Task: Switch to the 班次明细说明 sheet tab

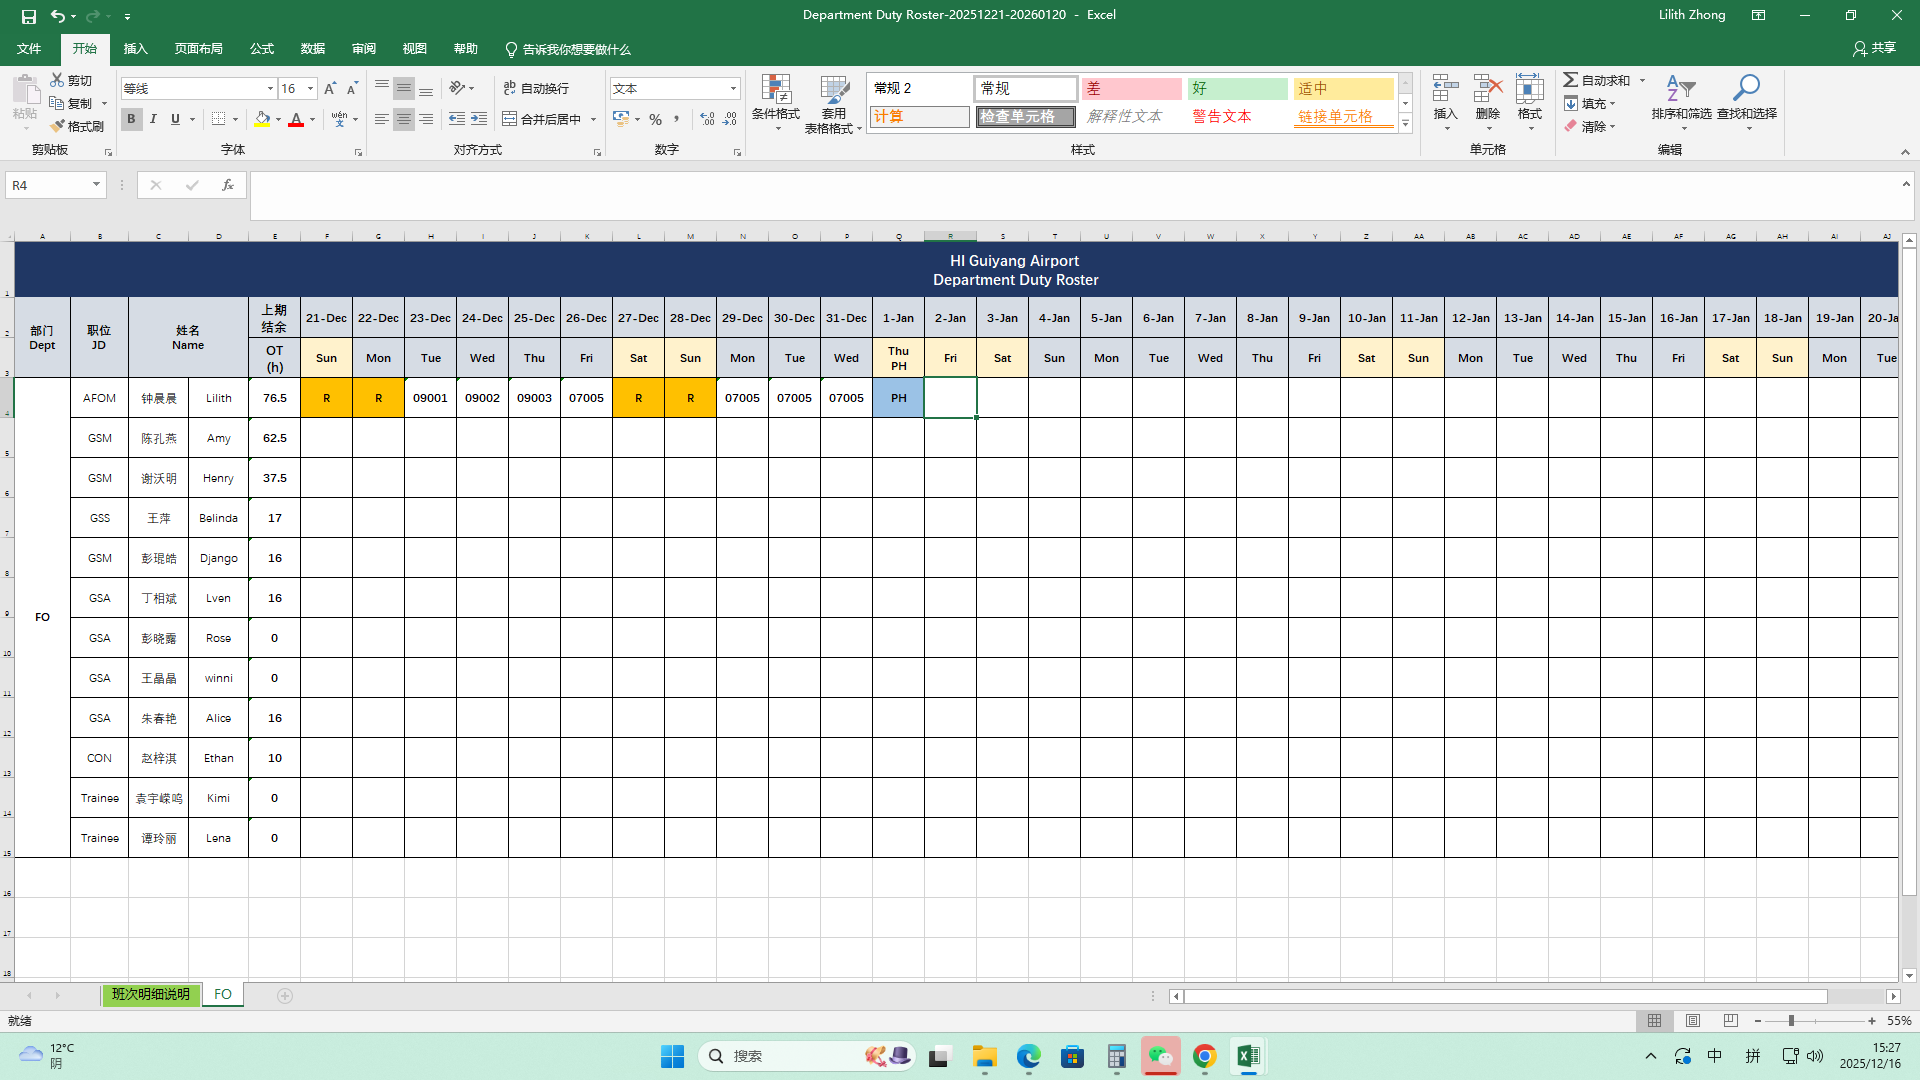Action: point(150,995)
